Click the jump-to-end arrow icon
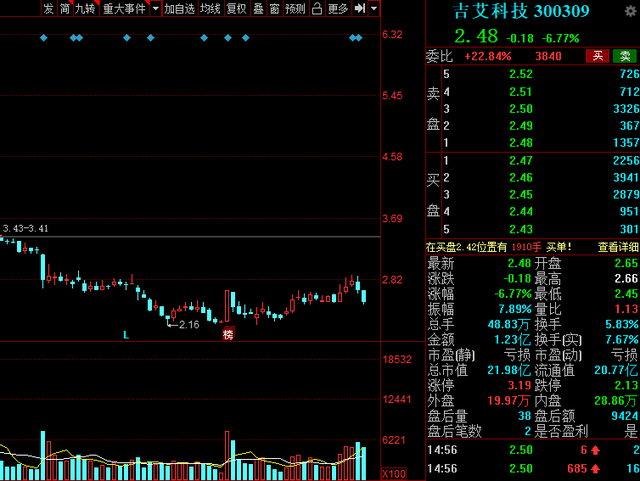The height and width of the screenshot is (481, 640). (359, 8)
